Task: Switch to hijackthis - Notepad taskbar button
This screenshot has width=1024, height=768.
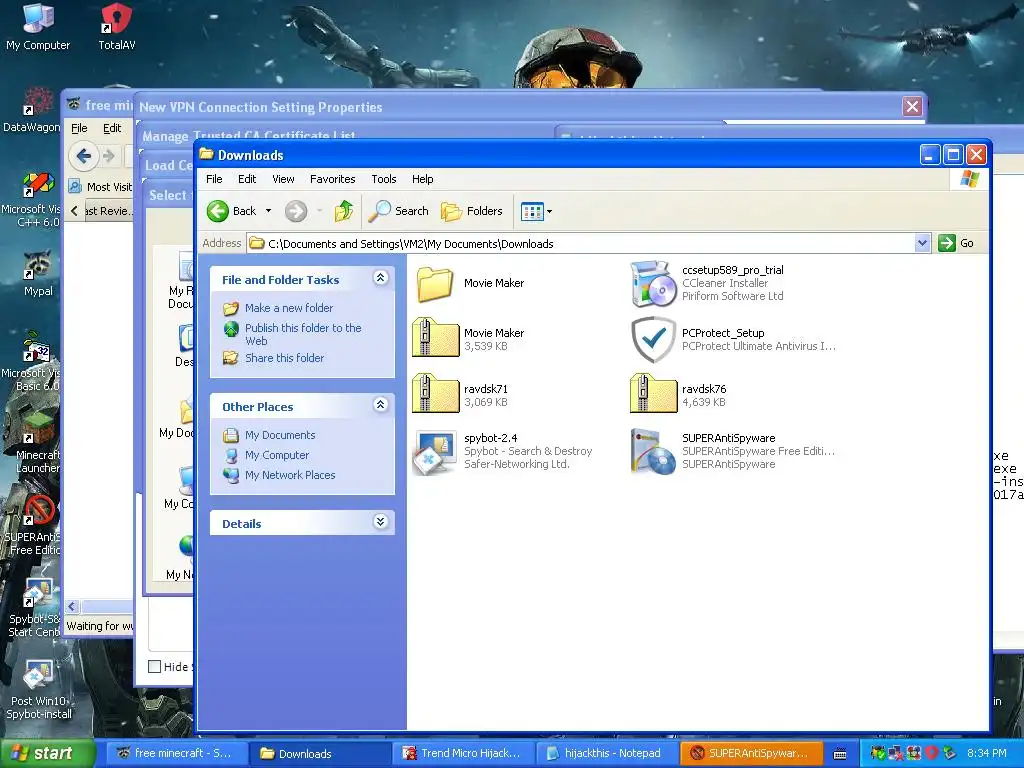Action: 607,753
